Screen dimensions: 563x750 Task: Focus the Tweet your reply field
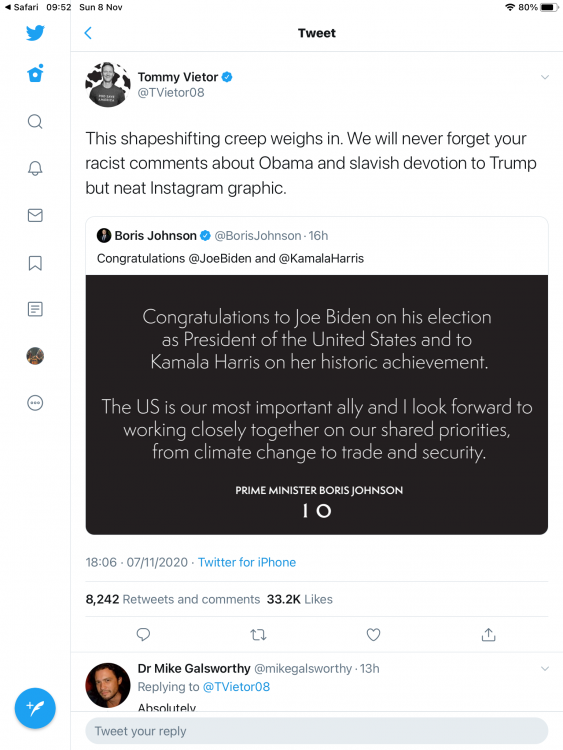(317, 731)
